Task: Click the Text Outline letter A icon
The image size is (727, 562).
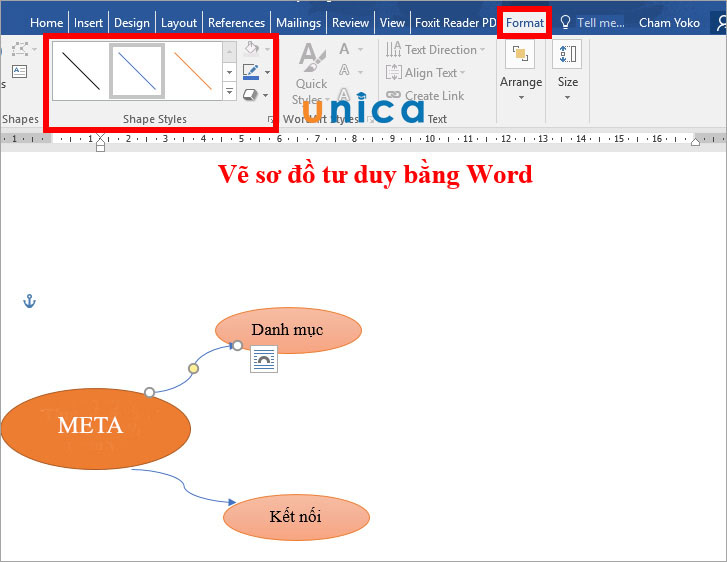Action: [344, 70]
